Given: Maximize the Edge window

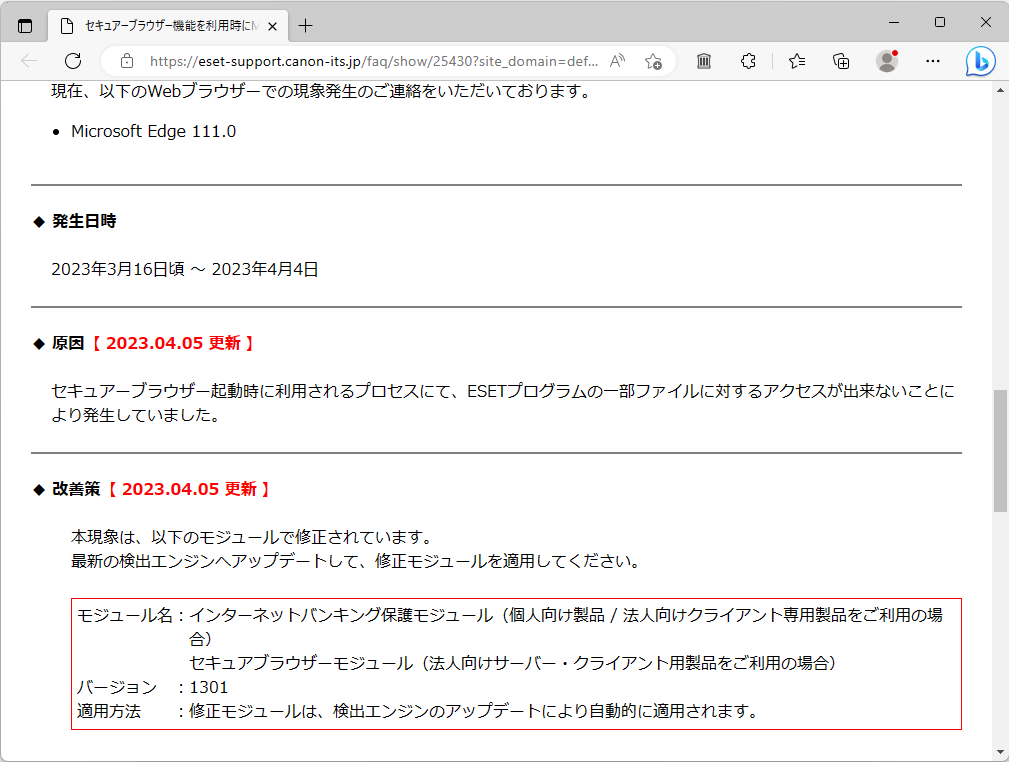Looking at the screenshot, I should (940, 23).
